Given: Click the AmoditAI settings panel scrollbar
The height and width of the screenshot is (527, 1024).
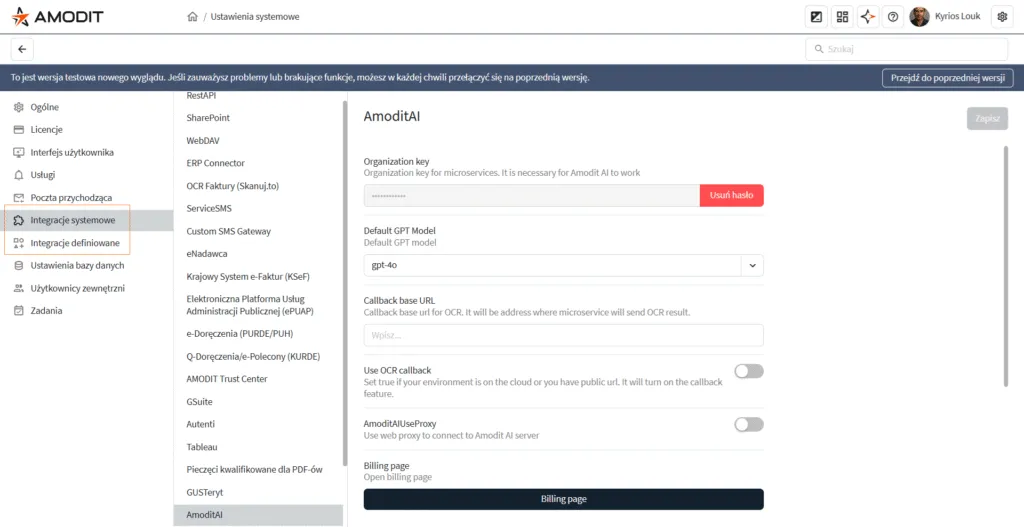Looking at the screenshot, I should tap(1006, 266).
